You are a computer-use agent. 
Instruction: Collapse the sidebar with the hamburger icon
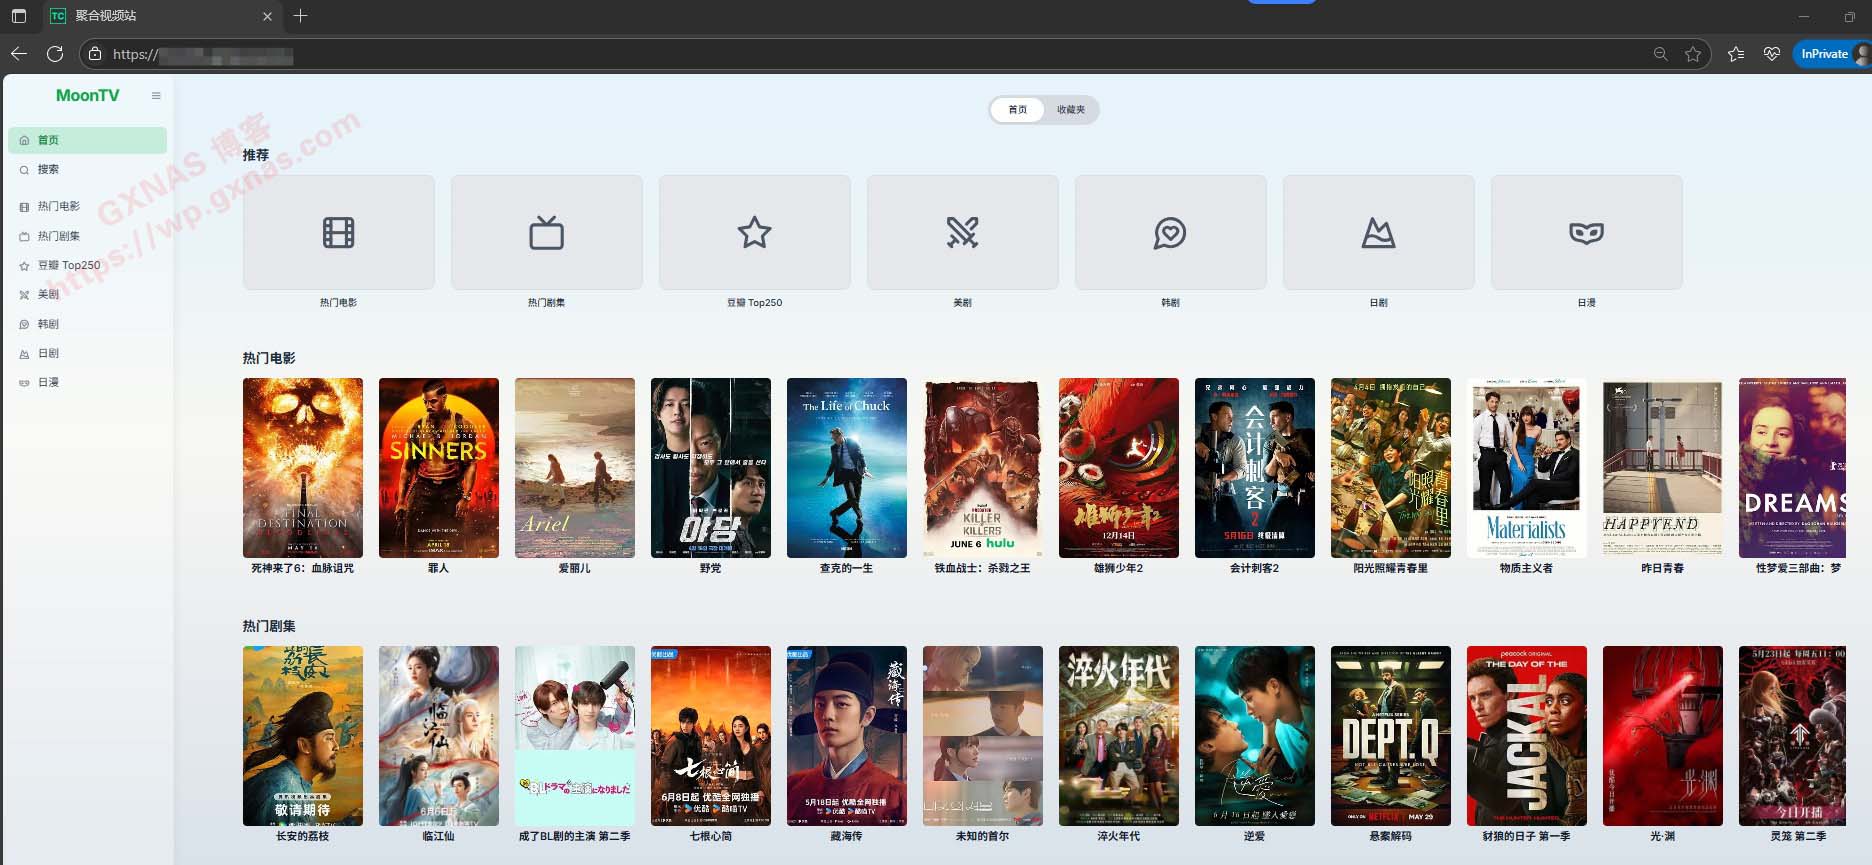tap(156, 96)
